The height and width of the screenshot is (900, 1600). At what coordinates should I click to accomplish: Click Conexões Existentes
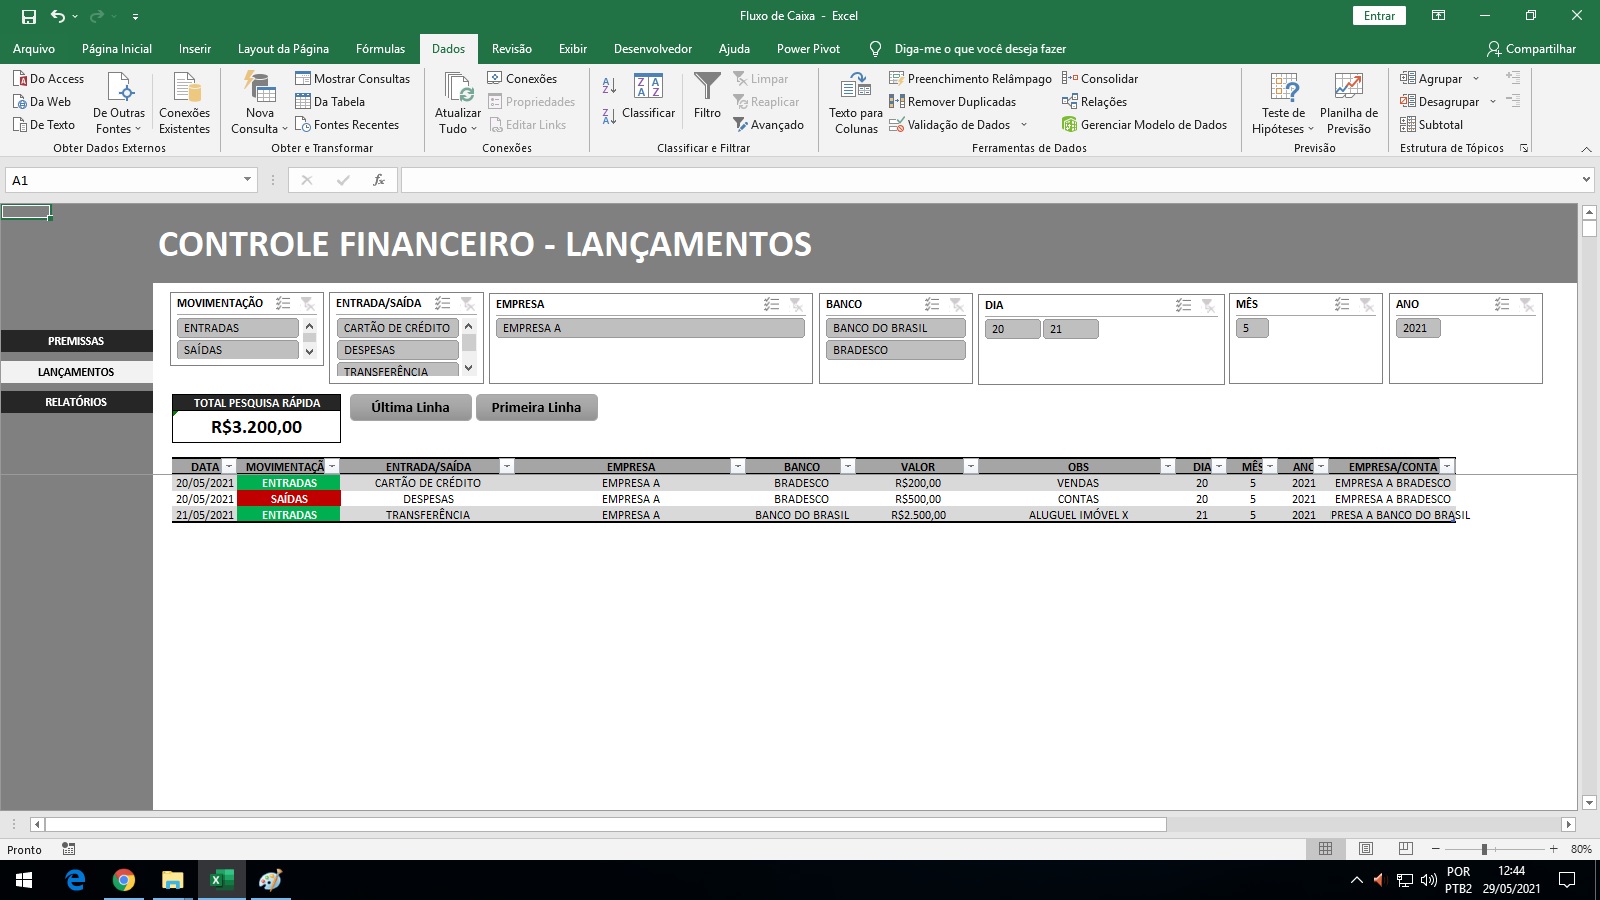185,103
